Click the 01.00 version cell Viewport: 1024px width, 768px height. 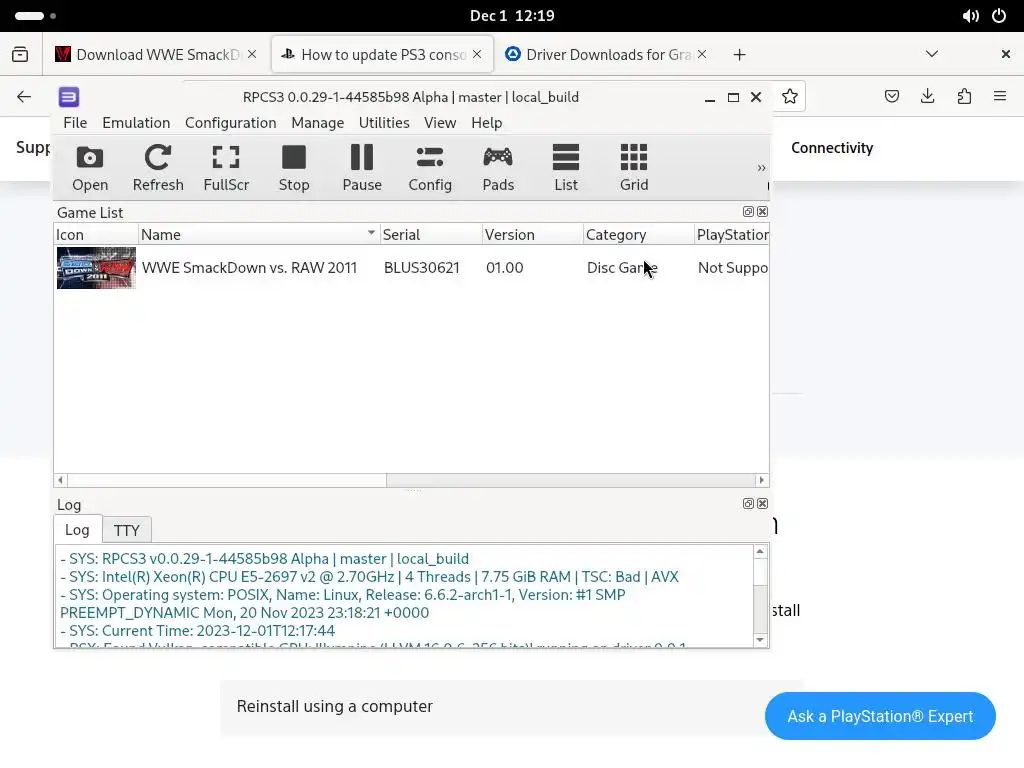tap(504, 268)
